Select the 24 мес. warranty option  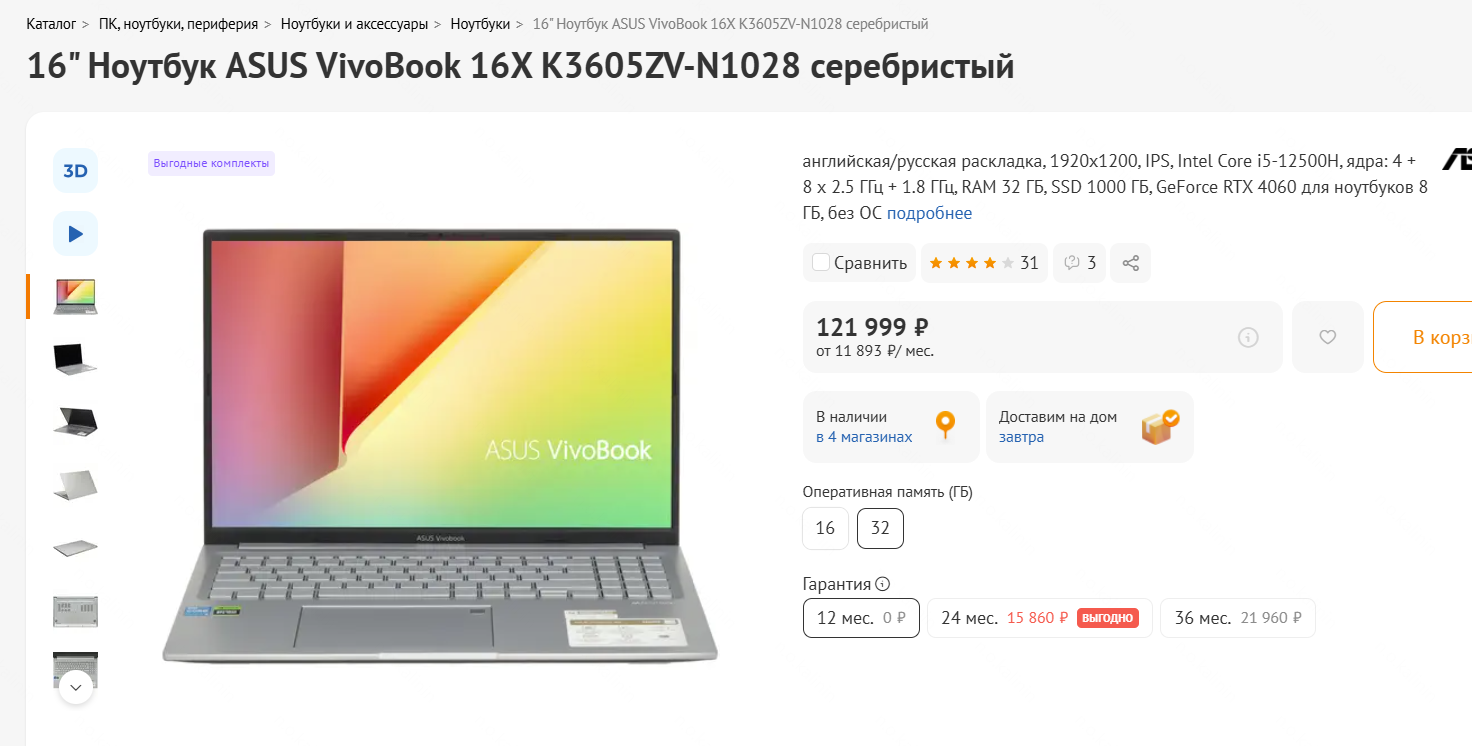(x=1040, y=618)
